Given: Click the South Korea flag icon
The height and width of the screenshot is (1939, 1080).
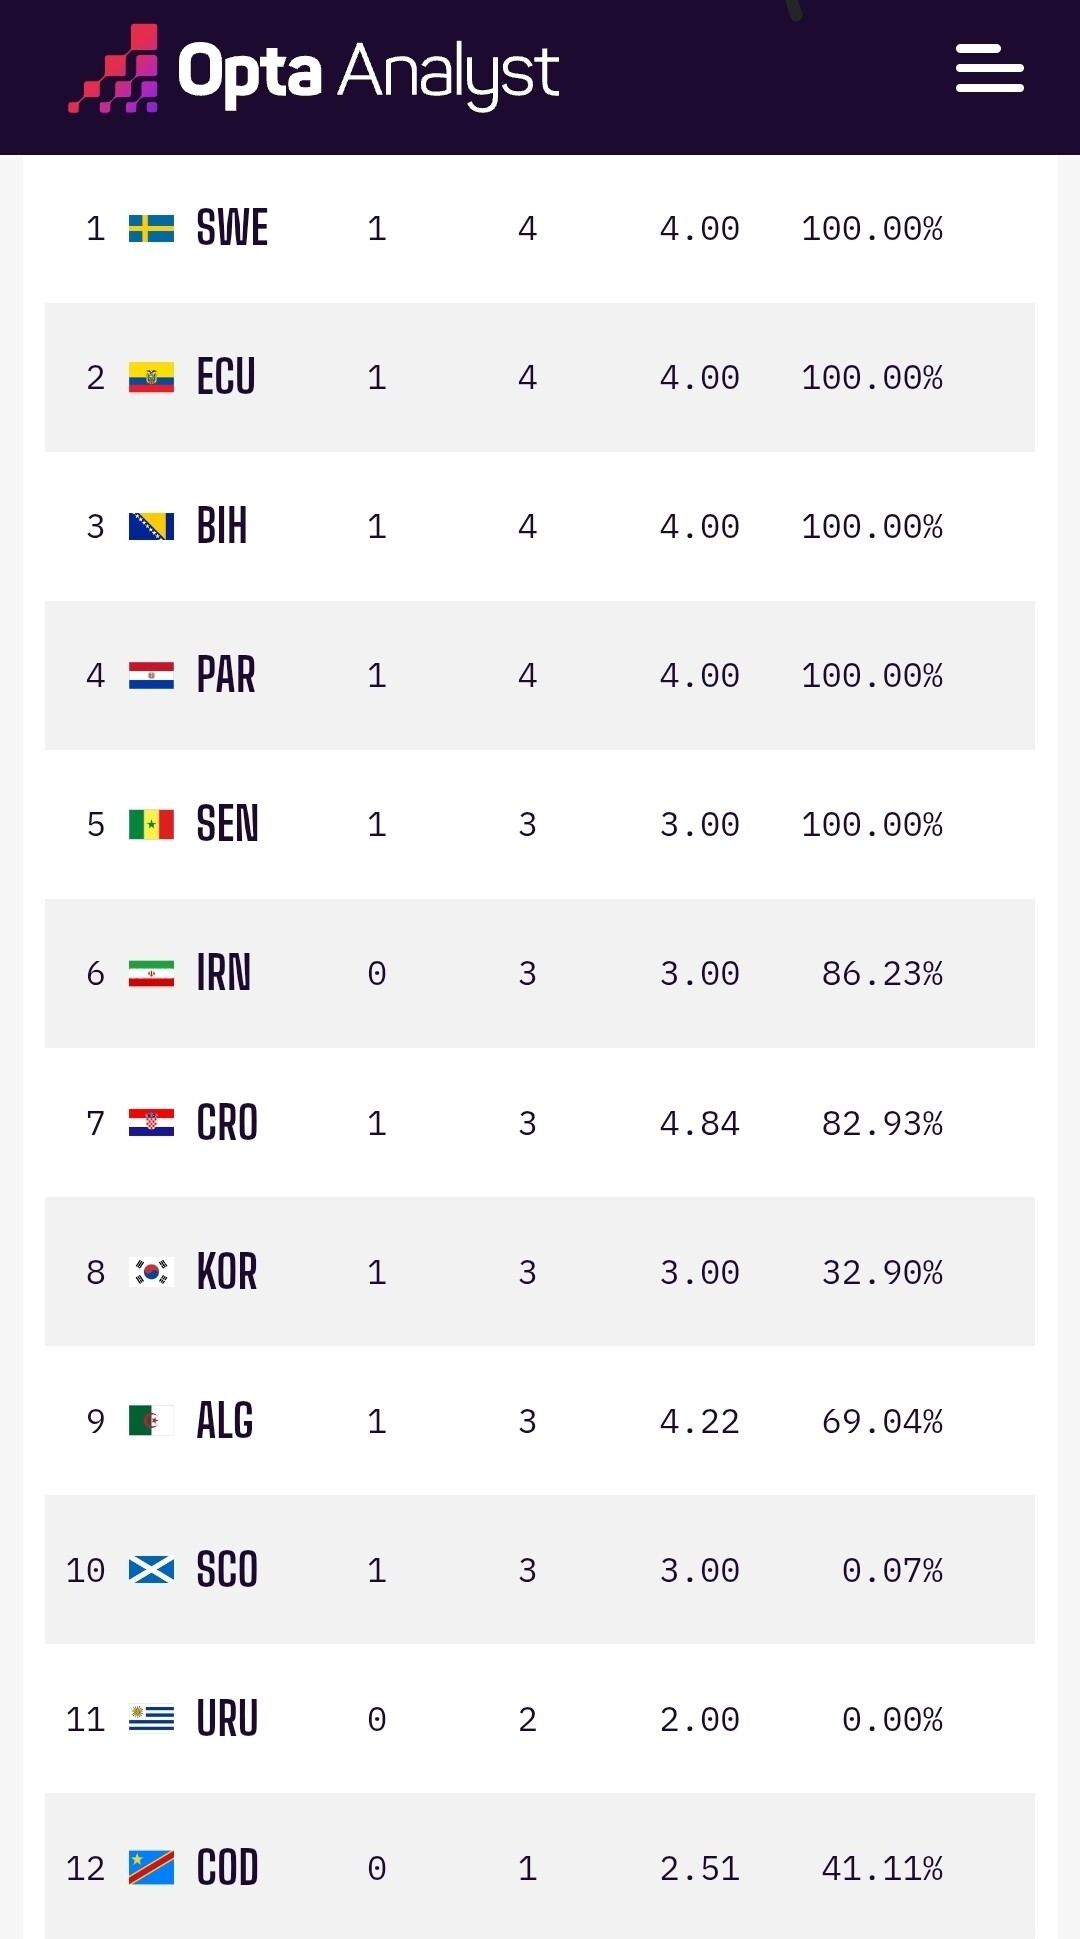Looking at the screenshot, I should [151, 1273].
